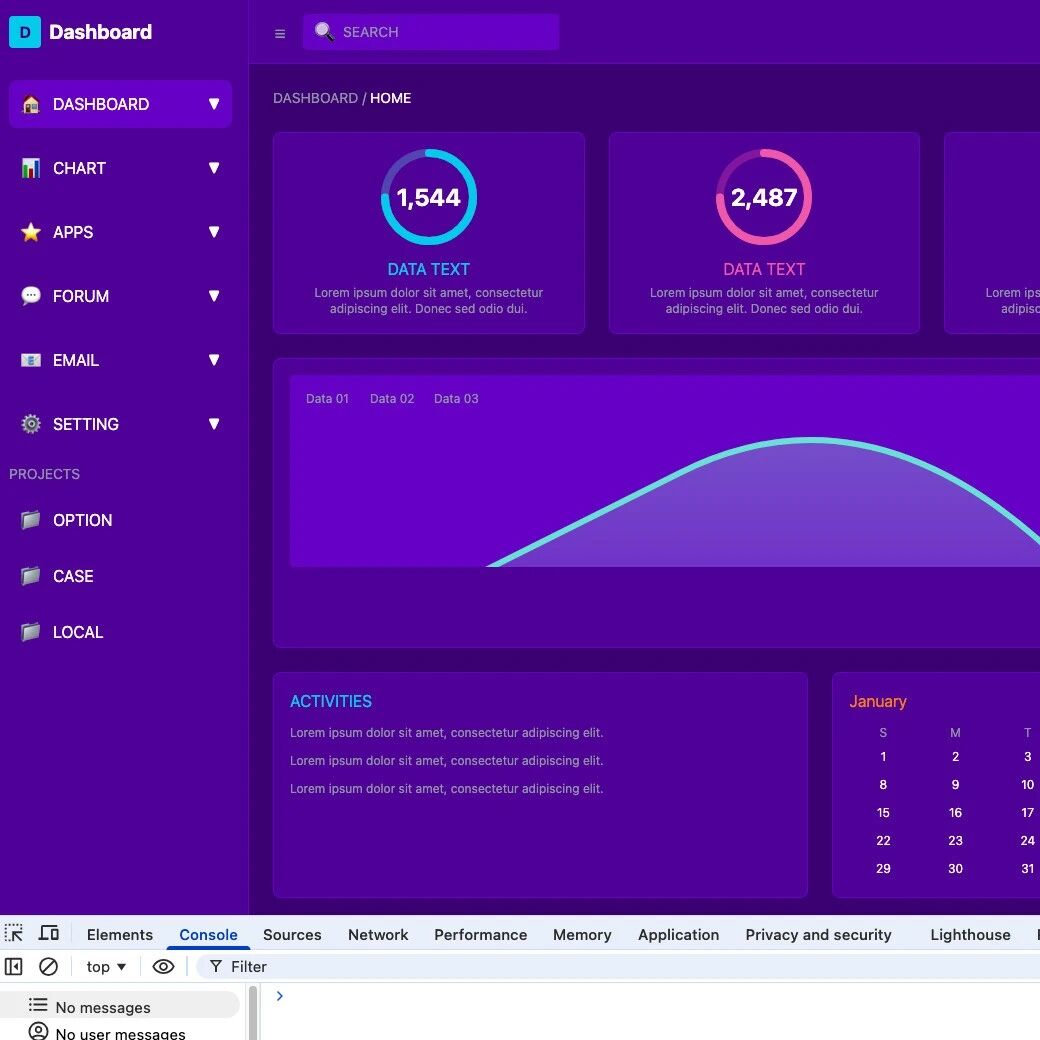1040x1040 pixels.
Task: Click the bar chart icon beside CHART
Action: click(x=31, y=168)
